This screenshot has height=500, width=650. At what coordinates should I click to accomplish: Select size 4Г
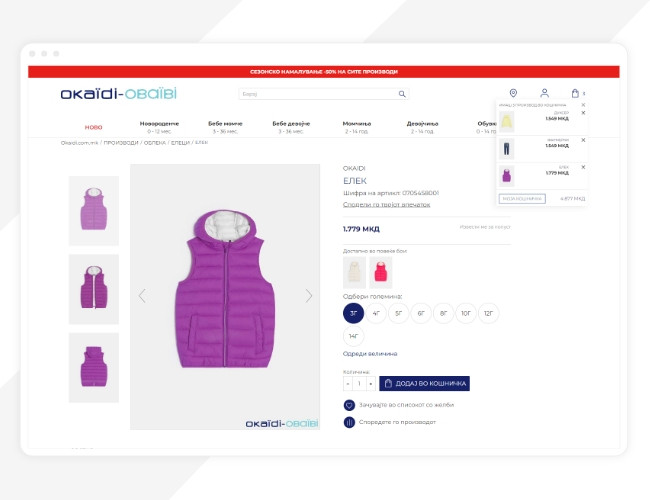pos(376,313)
